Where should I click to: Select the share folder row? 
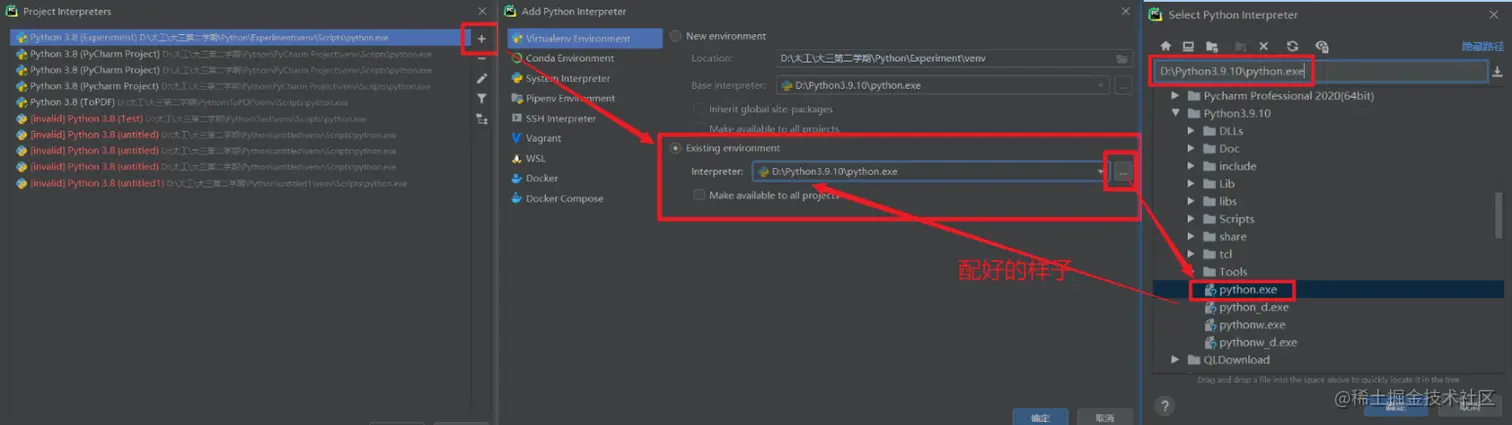click(1328, 237)
